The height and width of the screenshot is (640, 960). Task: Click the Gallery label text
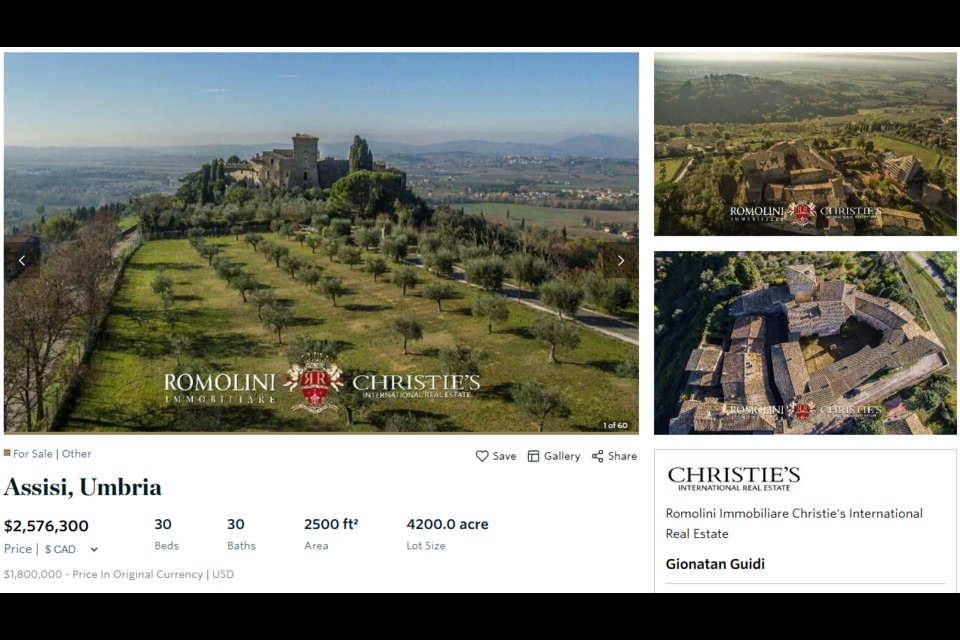562,456
